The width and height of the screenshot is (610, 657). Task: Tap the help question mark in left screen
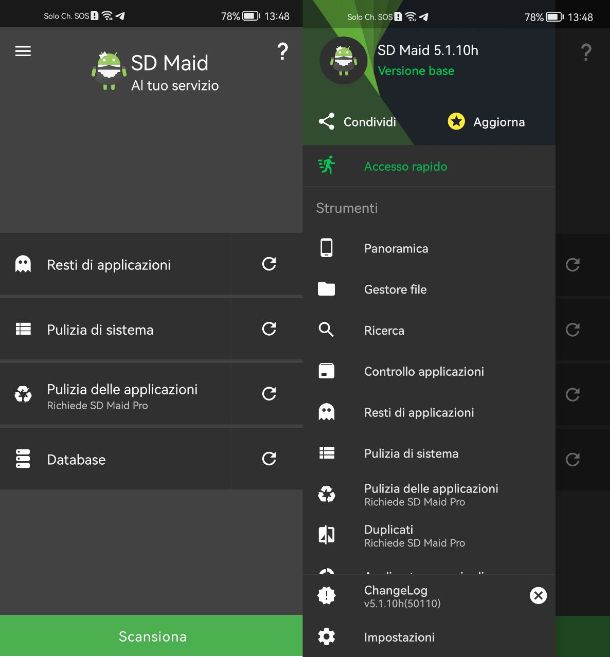pos(283,52)
